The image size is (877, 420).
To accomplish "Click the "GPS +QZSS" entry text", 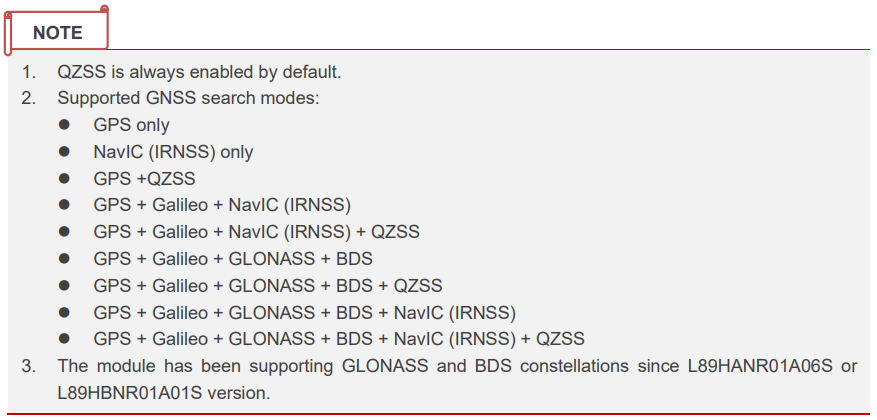I will 144,179.
